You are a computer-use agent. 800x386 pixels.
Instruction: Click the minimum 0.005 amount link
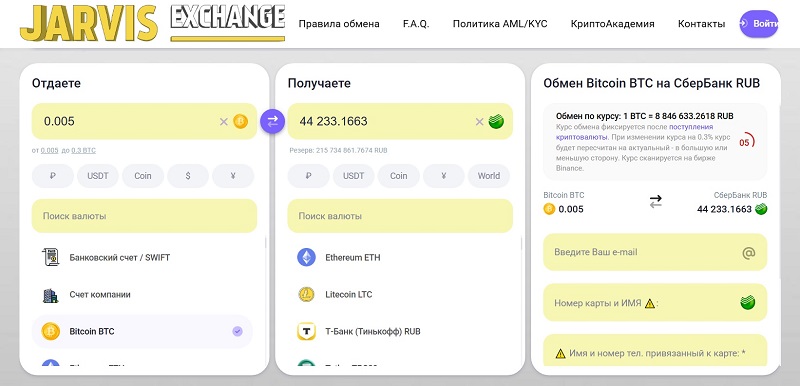coord(49,150)
